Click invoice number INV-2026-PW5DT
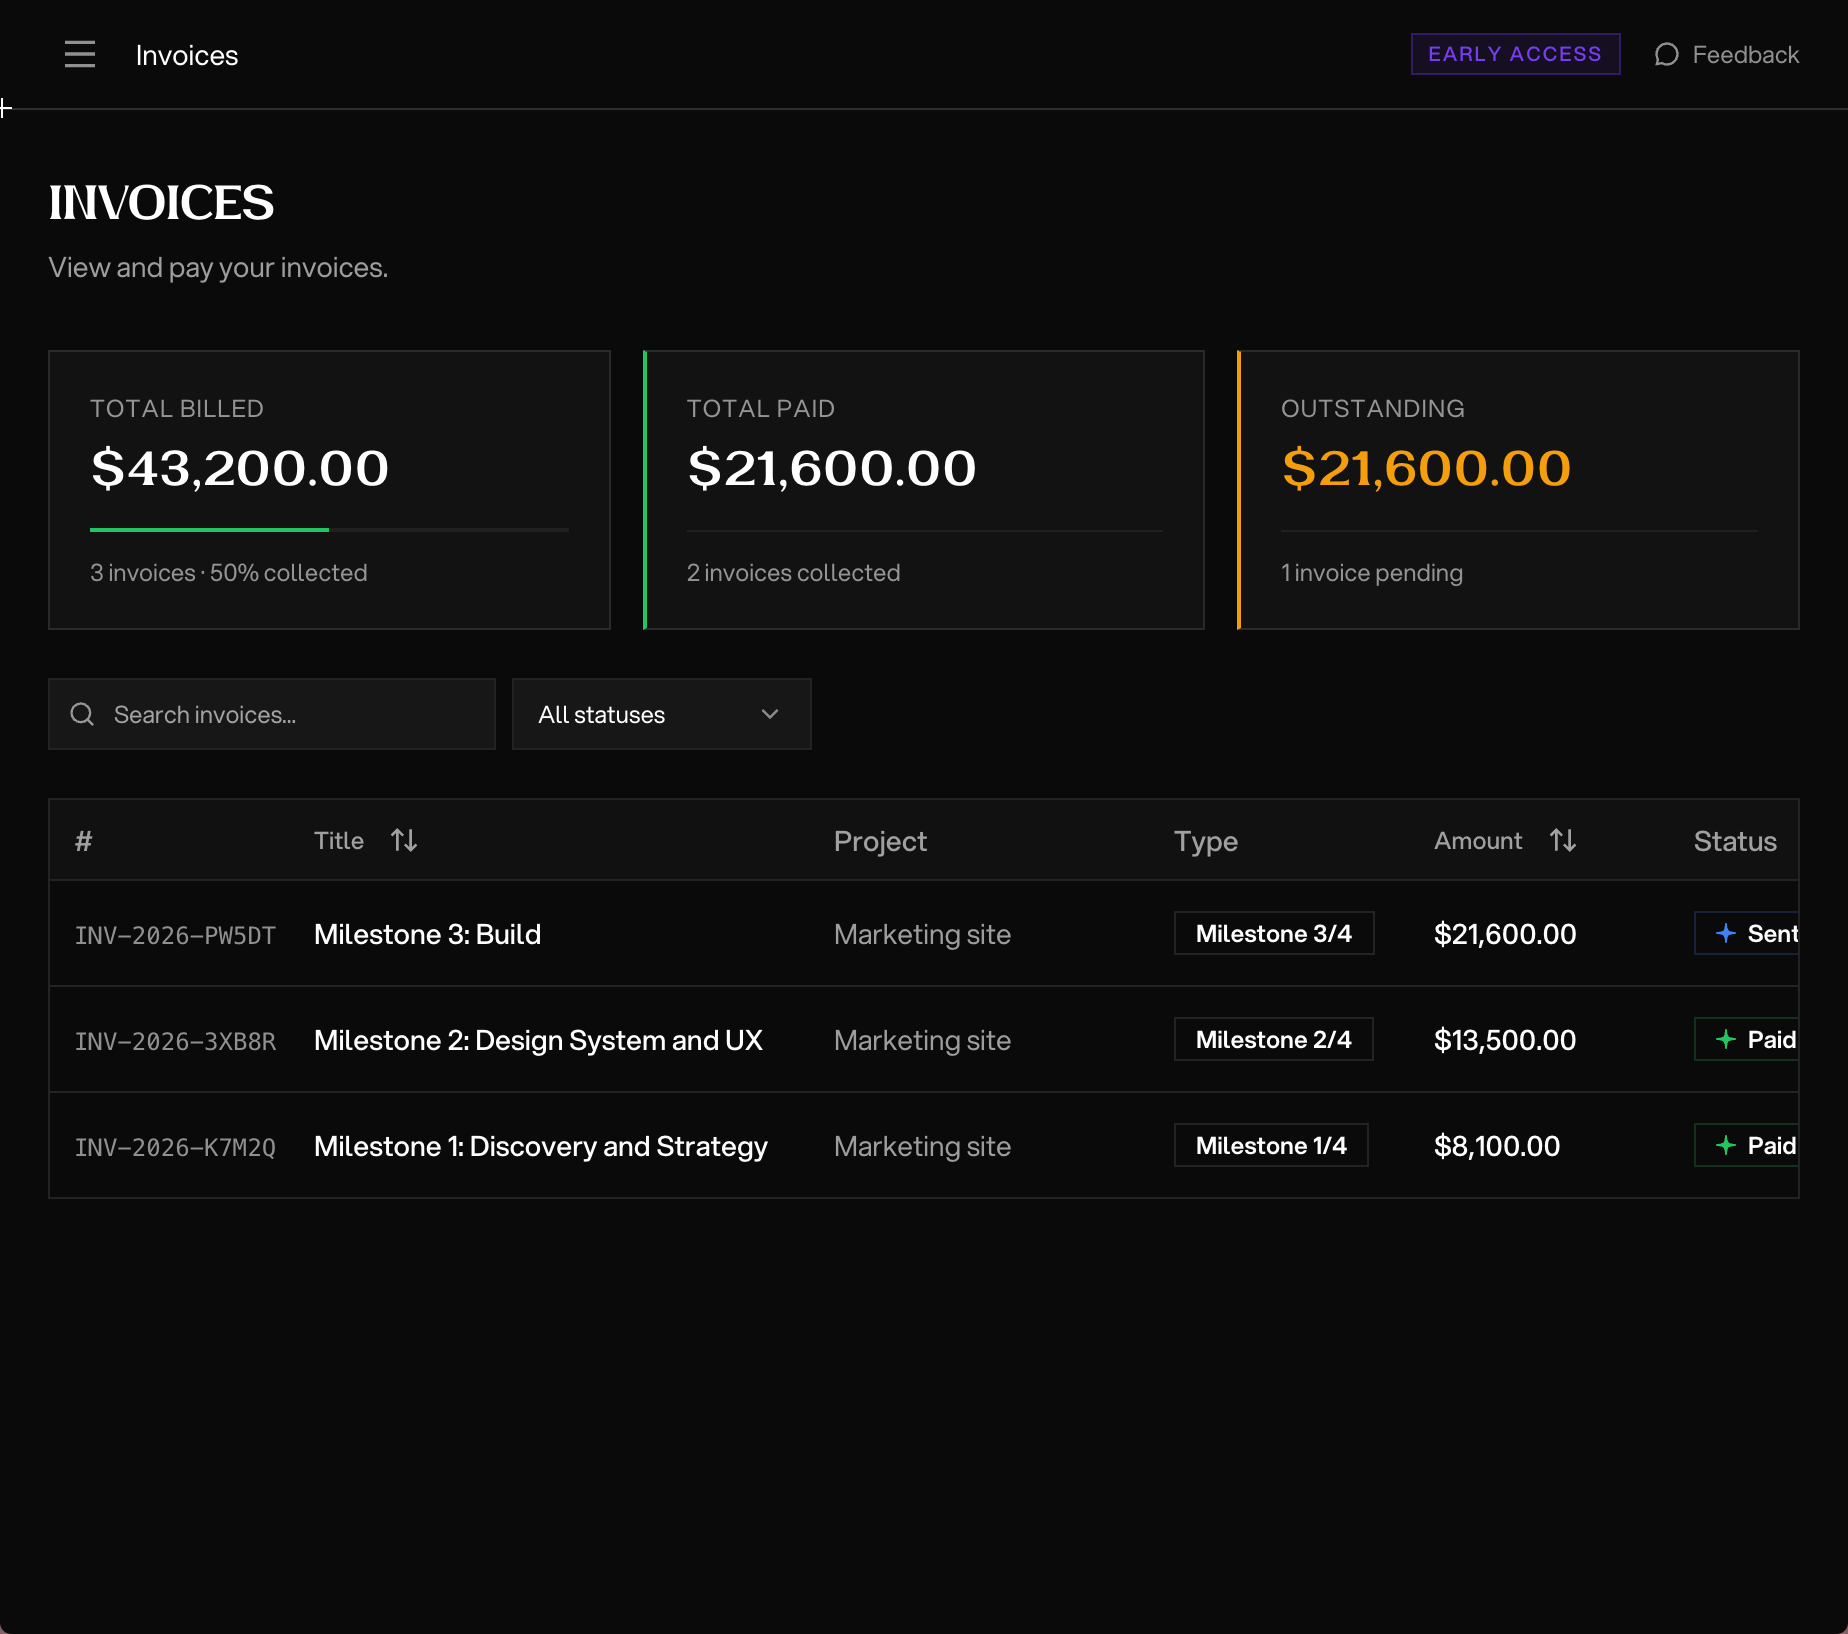1848x1634 pixels. pyautogui.click(x=175, y=935)
